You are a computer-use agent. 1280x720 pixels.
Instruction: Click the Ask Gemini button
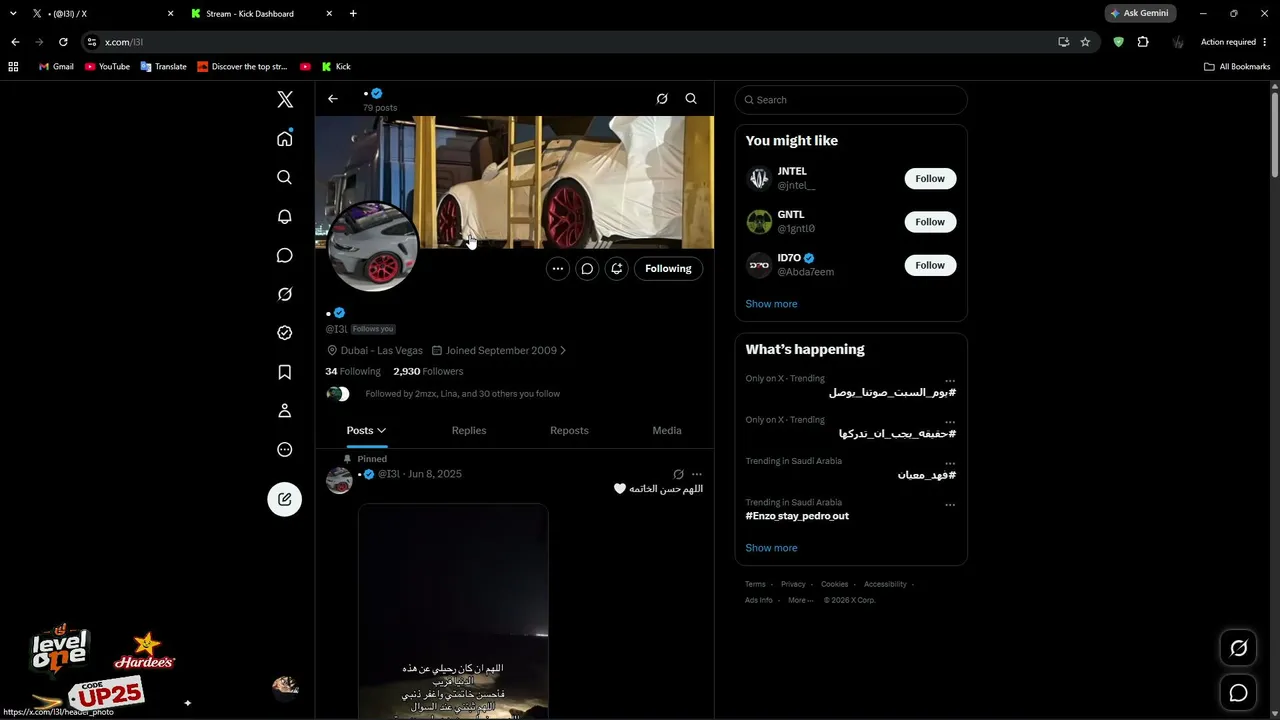1138,14
